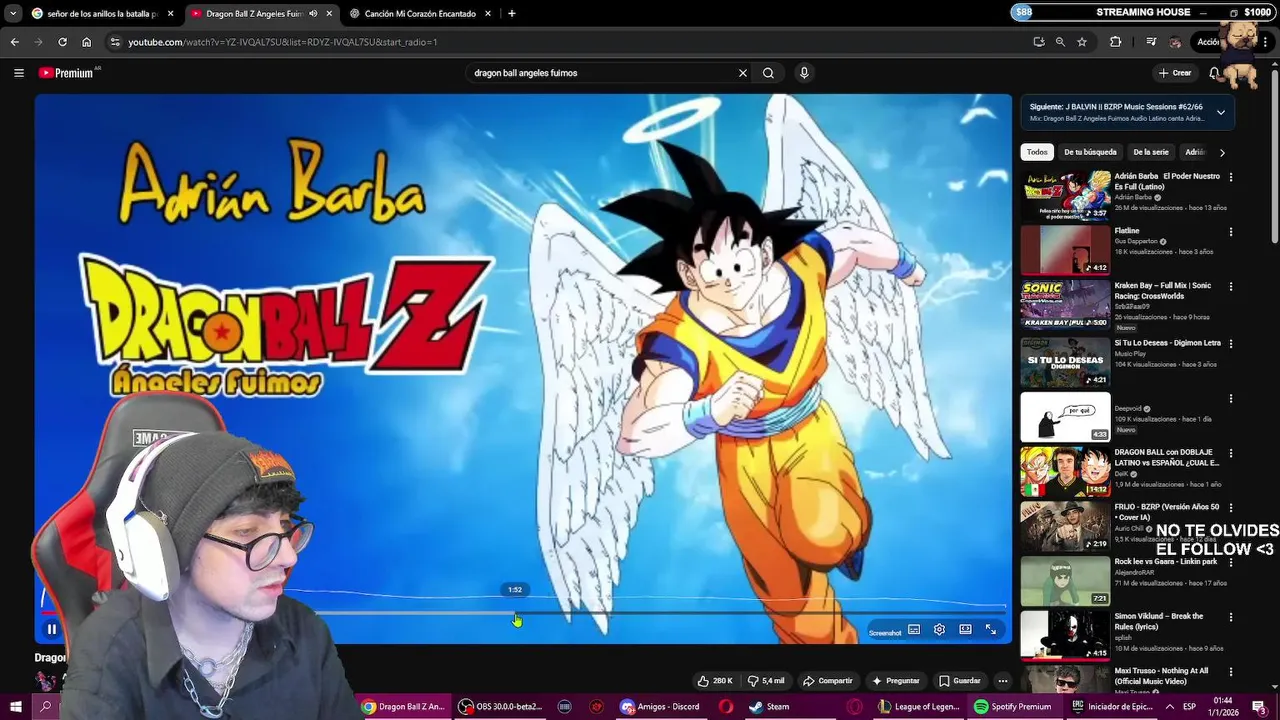The height and width of the screenshot is (720, 1280).
Task: Open options menu for Flatline video
Action: (1231, 232)
